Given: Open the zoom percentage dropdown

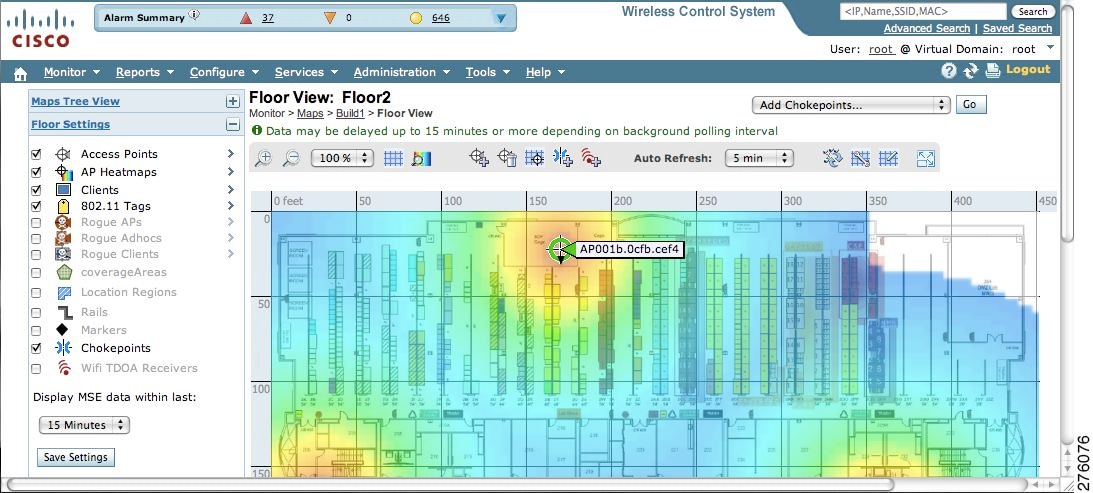Looking at the screenshot, I should (342, 158).
